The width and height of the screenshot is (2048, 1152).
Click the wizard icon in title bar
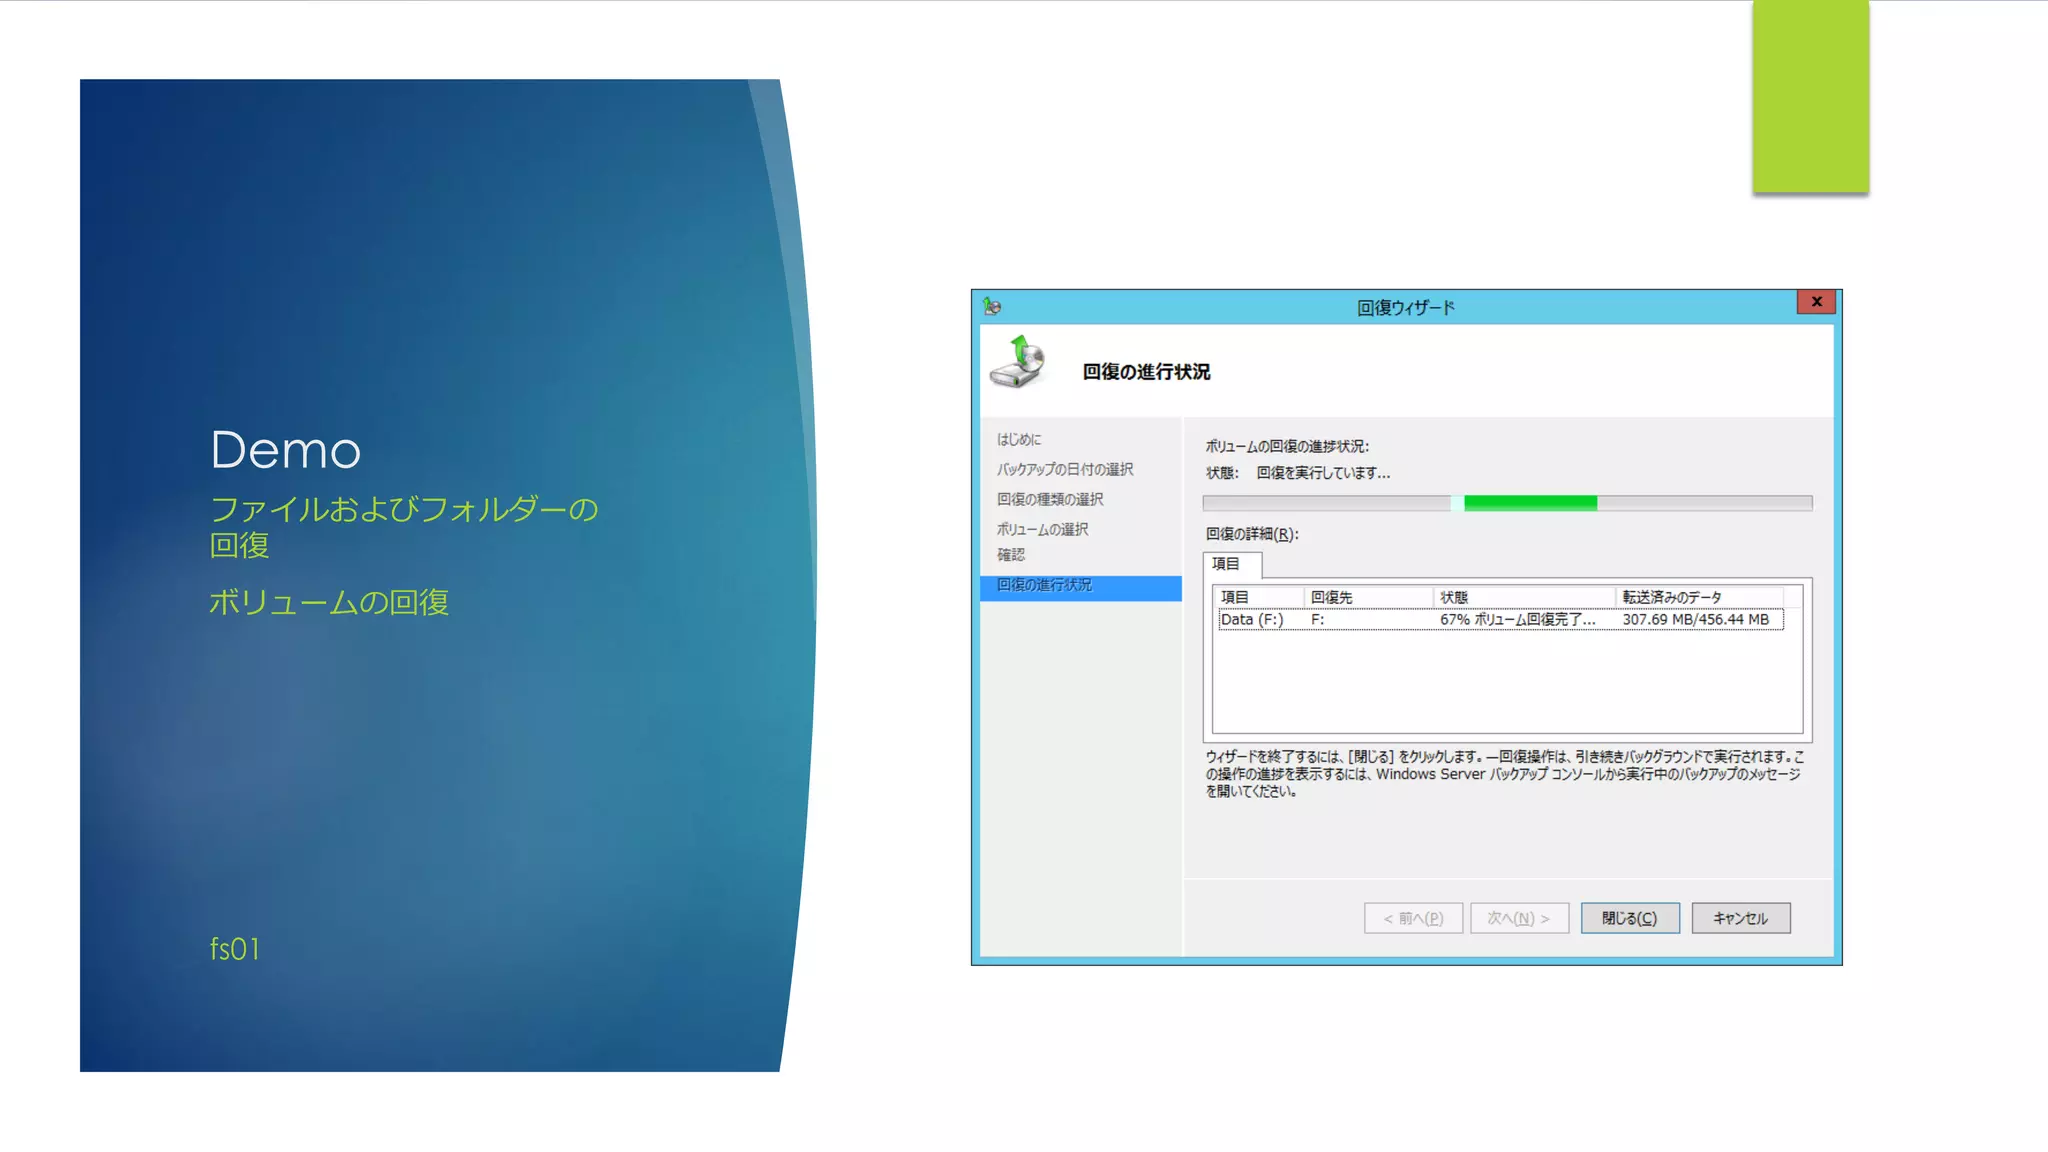(992, 306)
